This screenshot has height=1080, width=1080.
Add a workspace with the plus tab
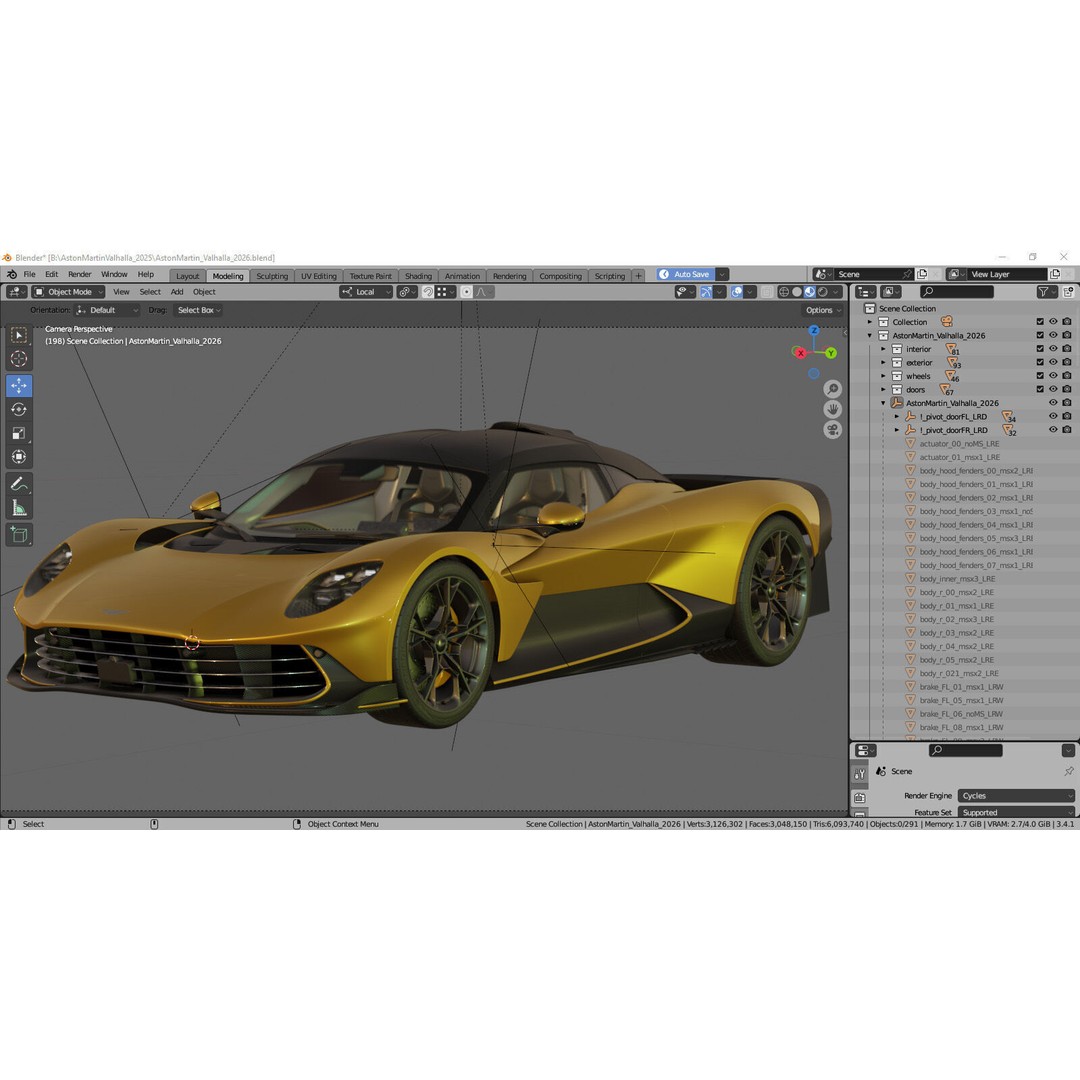[x=638, y=276]
